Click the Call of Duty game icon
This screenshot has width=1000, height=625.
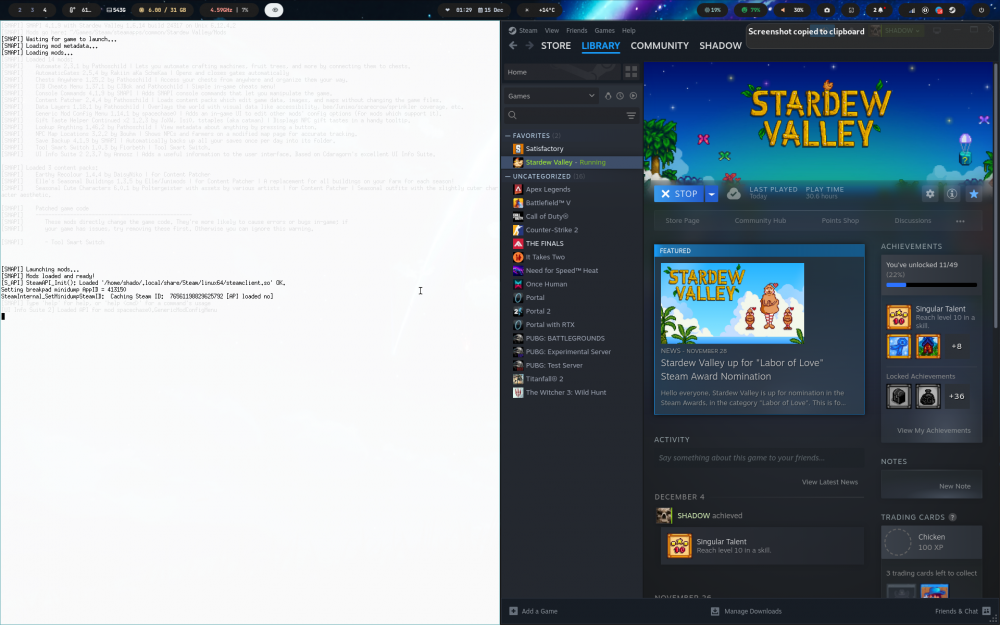pos(518,216)
